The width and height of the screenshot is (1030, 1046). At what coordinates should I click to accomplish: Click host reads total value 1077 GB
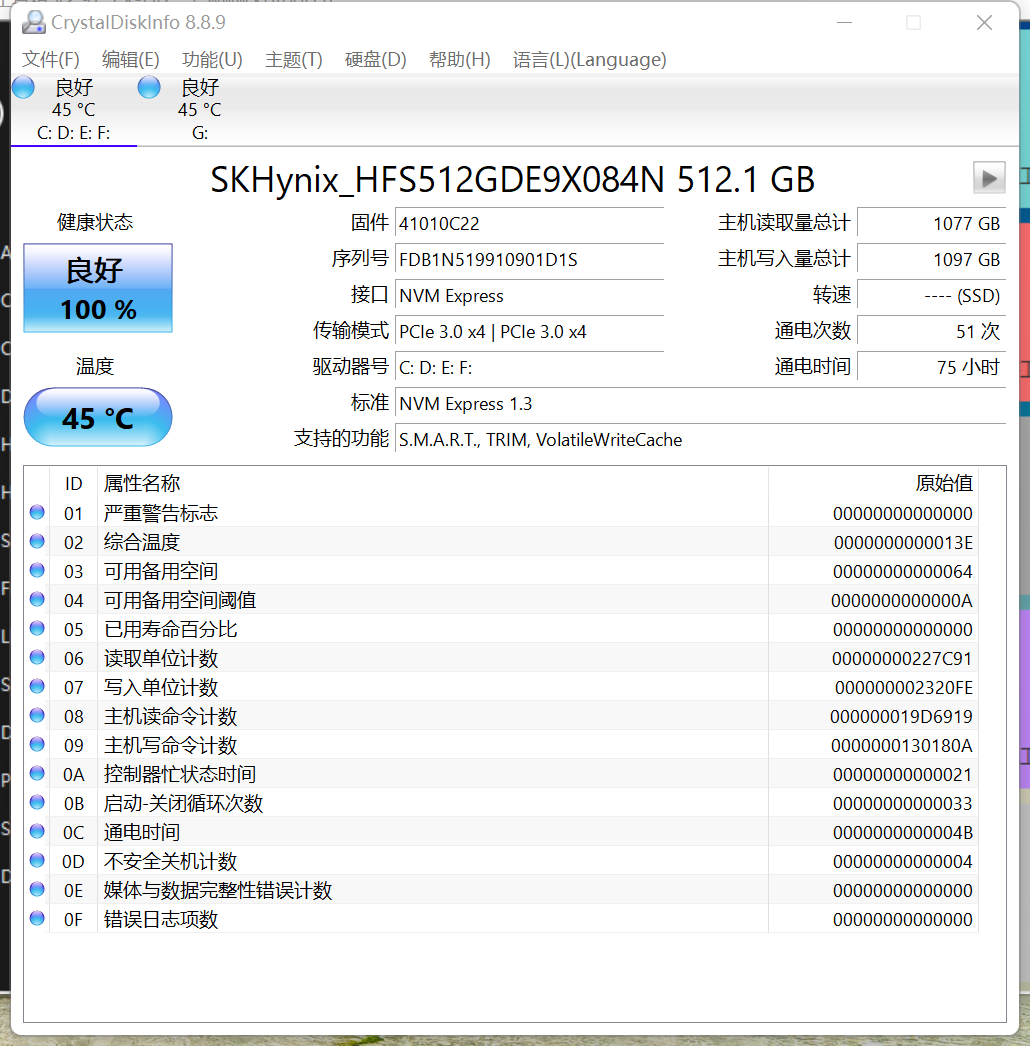931,223
